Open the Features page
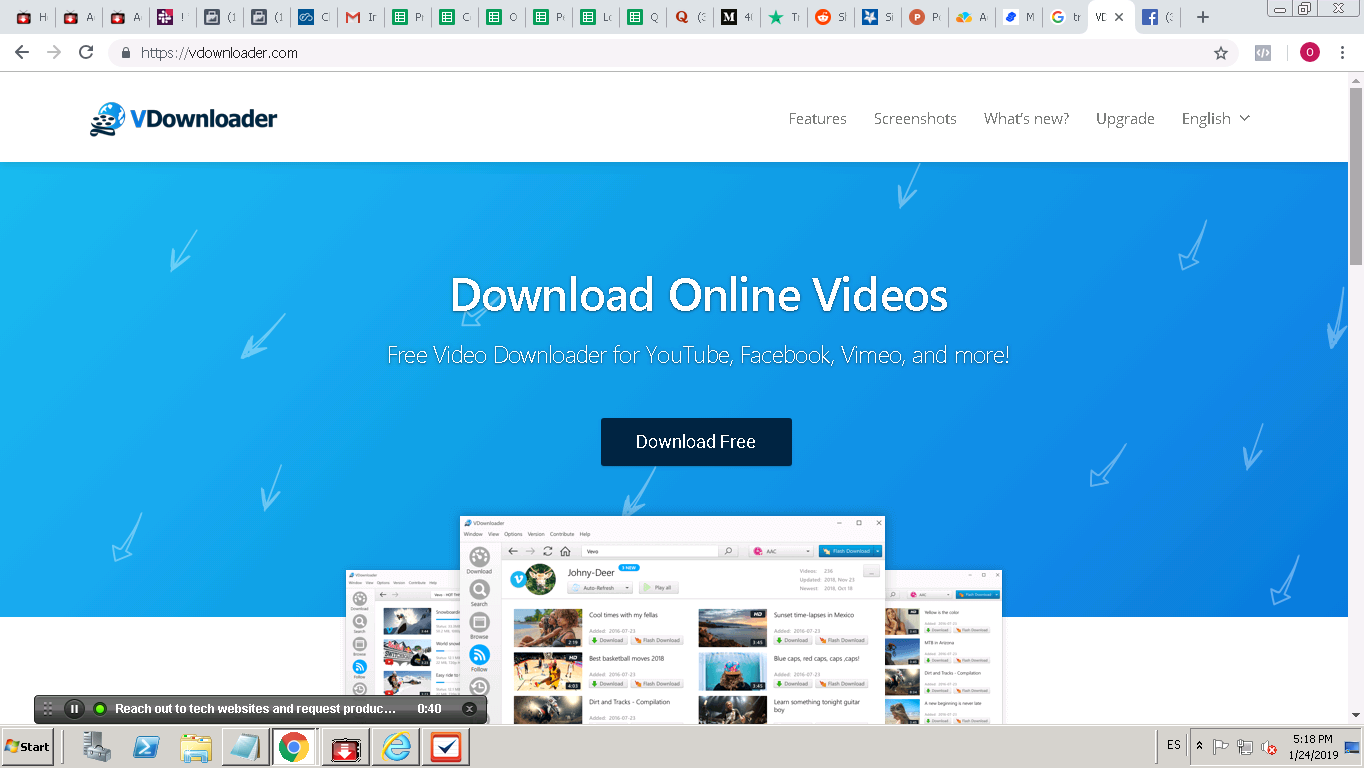The width and height of the screenshot is (1364, 768). (x=817, y=118)
